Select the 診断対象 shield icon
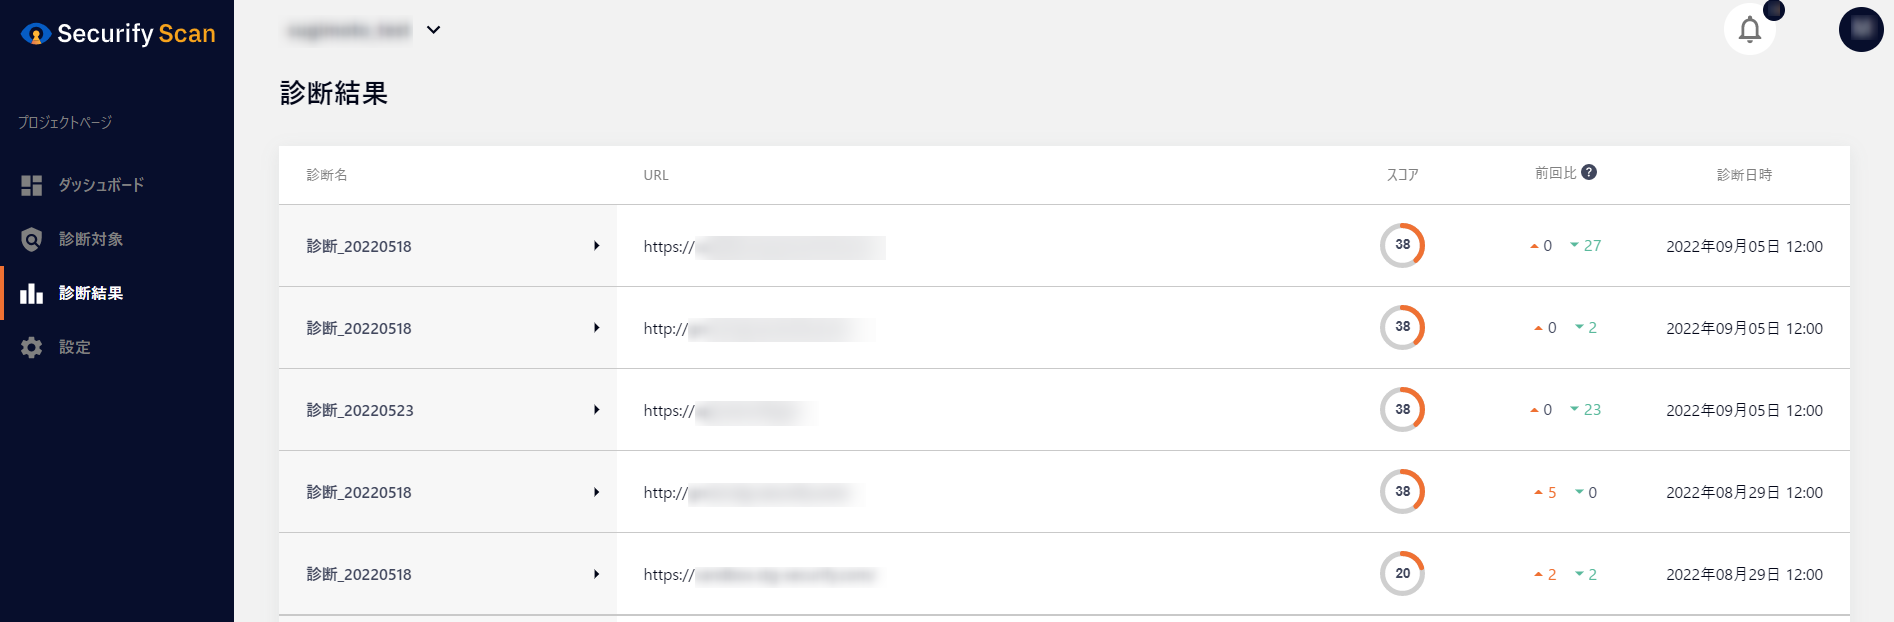 point(32,239)
